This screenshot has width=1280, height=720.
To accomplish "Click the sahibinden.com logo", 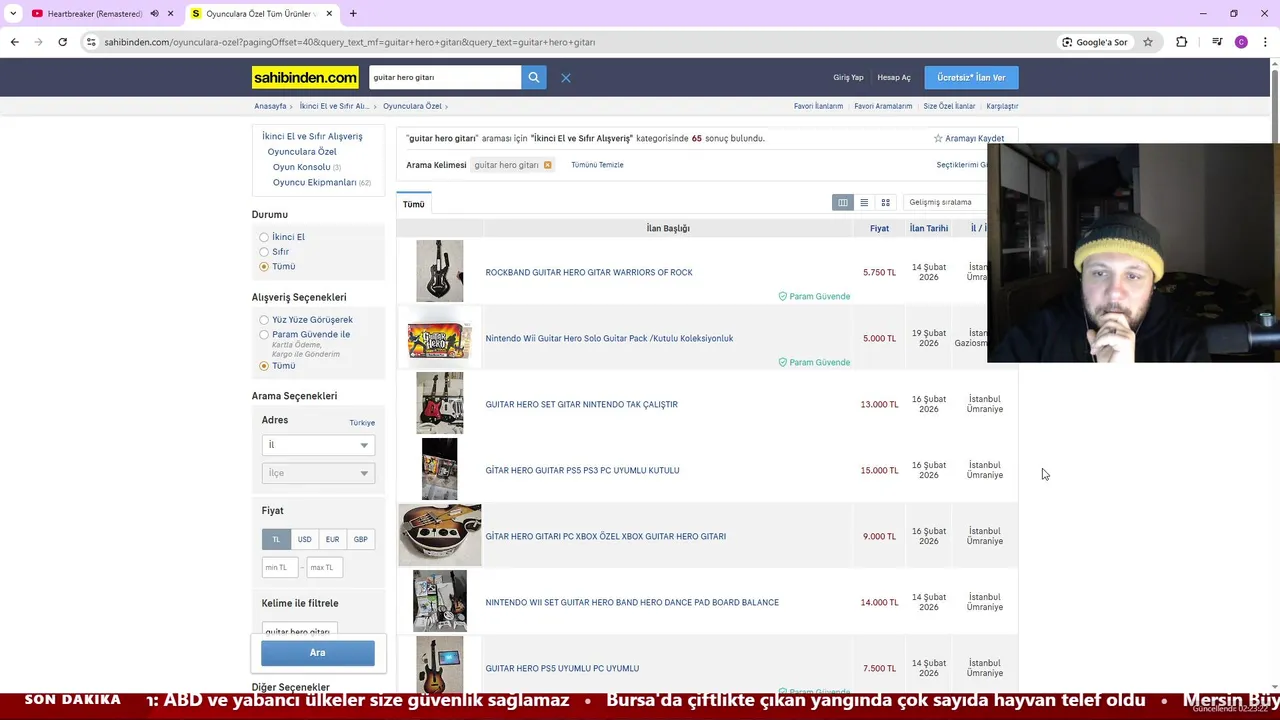I will coord(305,77).
